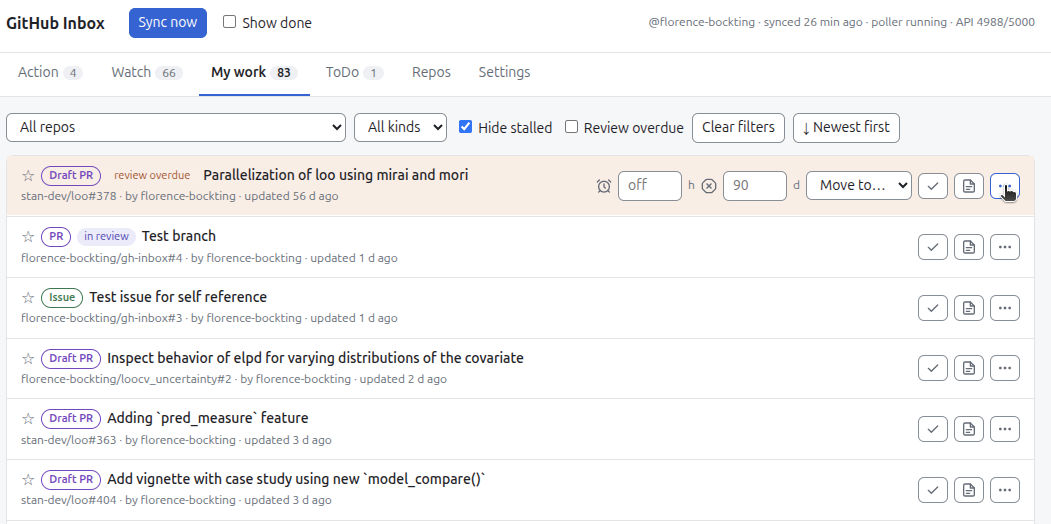Open notes for Inspect behavior of elpd
1051x524 pixels.
[x=969, y=368]
